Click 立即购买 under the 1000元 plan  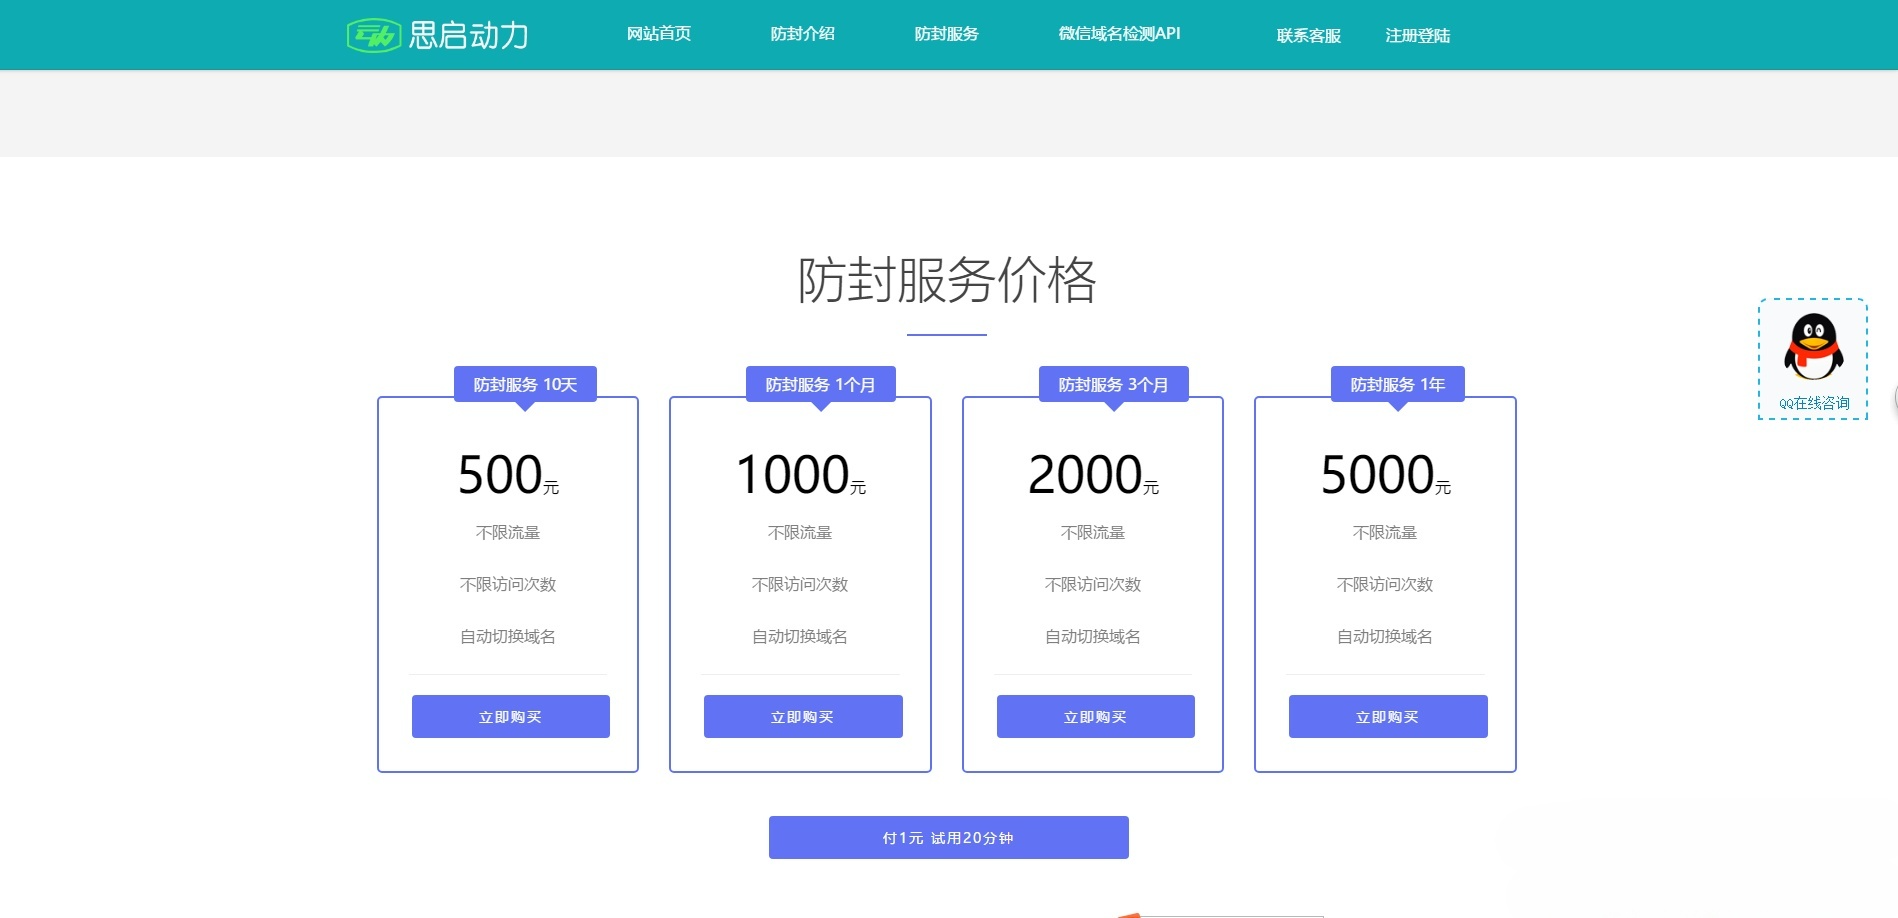802,716
